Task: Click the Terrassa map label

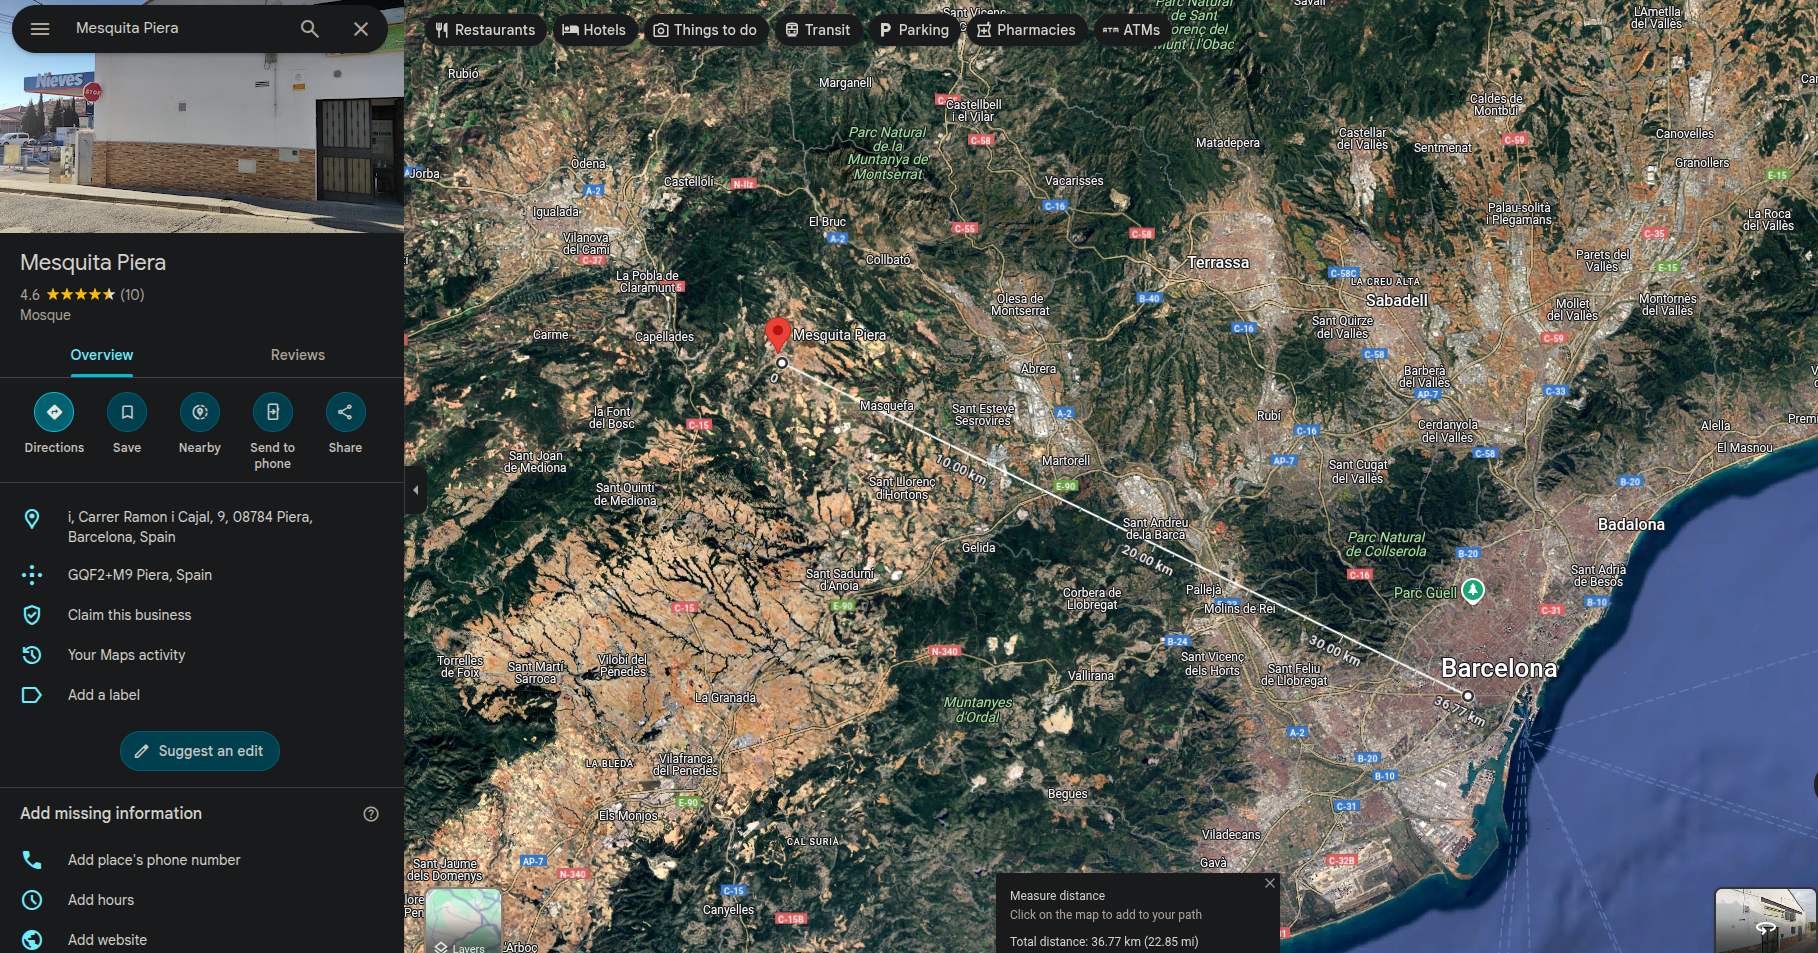Action: point(1218,263)
